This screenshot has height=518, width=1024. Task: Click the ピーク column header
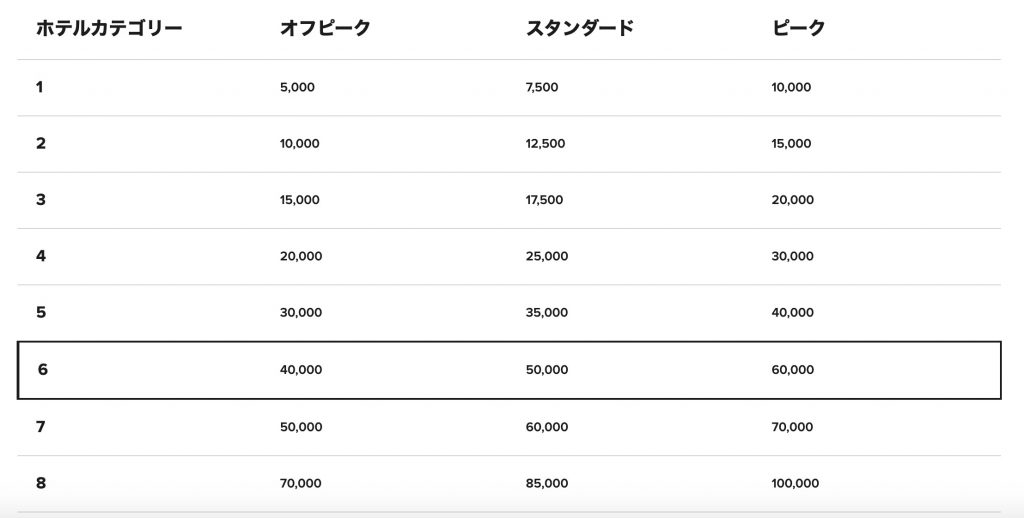(799, 29)
